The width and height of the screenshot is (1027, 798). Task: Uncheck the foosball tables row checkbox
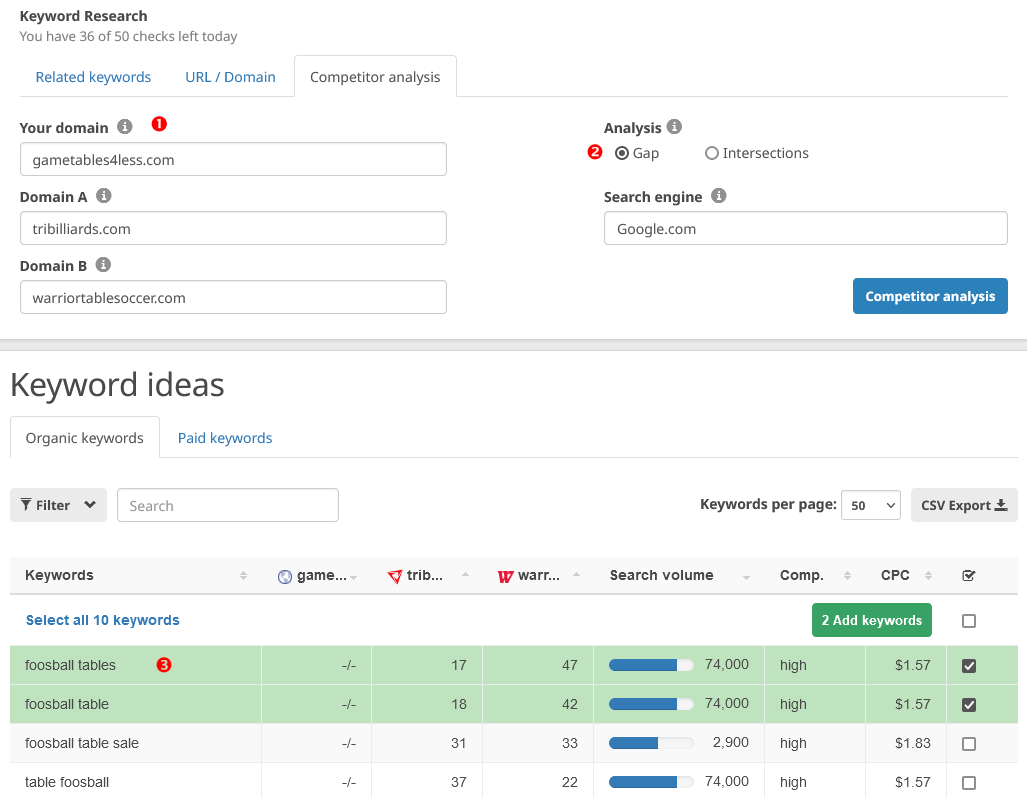(969, 666)
